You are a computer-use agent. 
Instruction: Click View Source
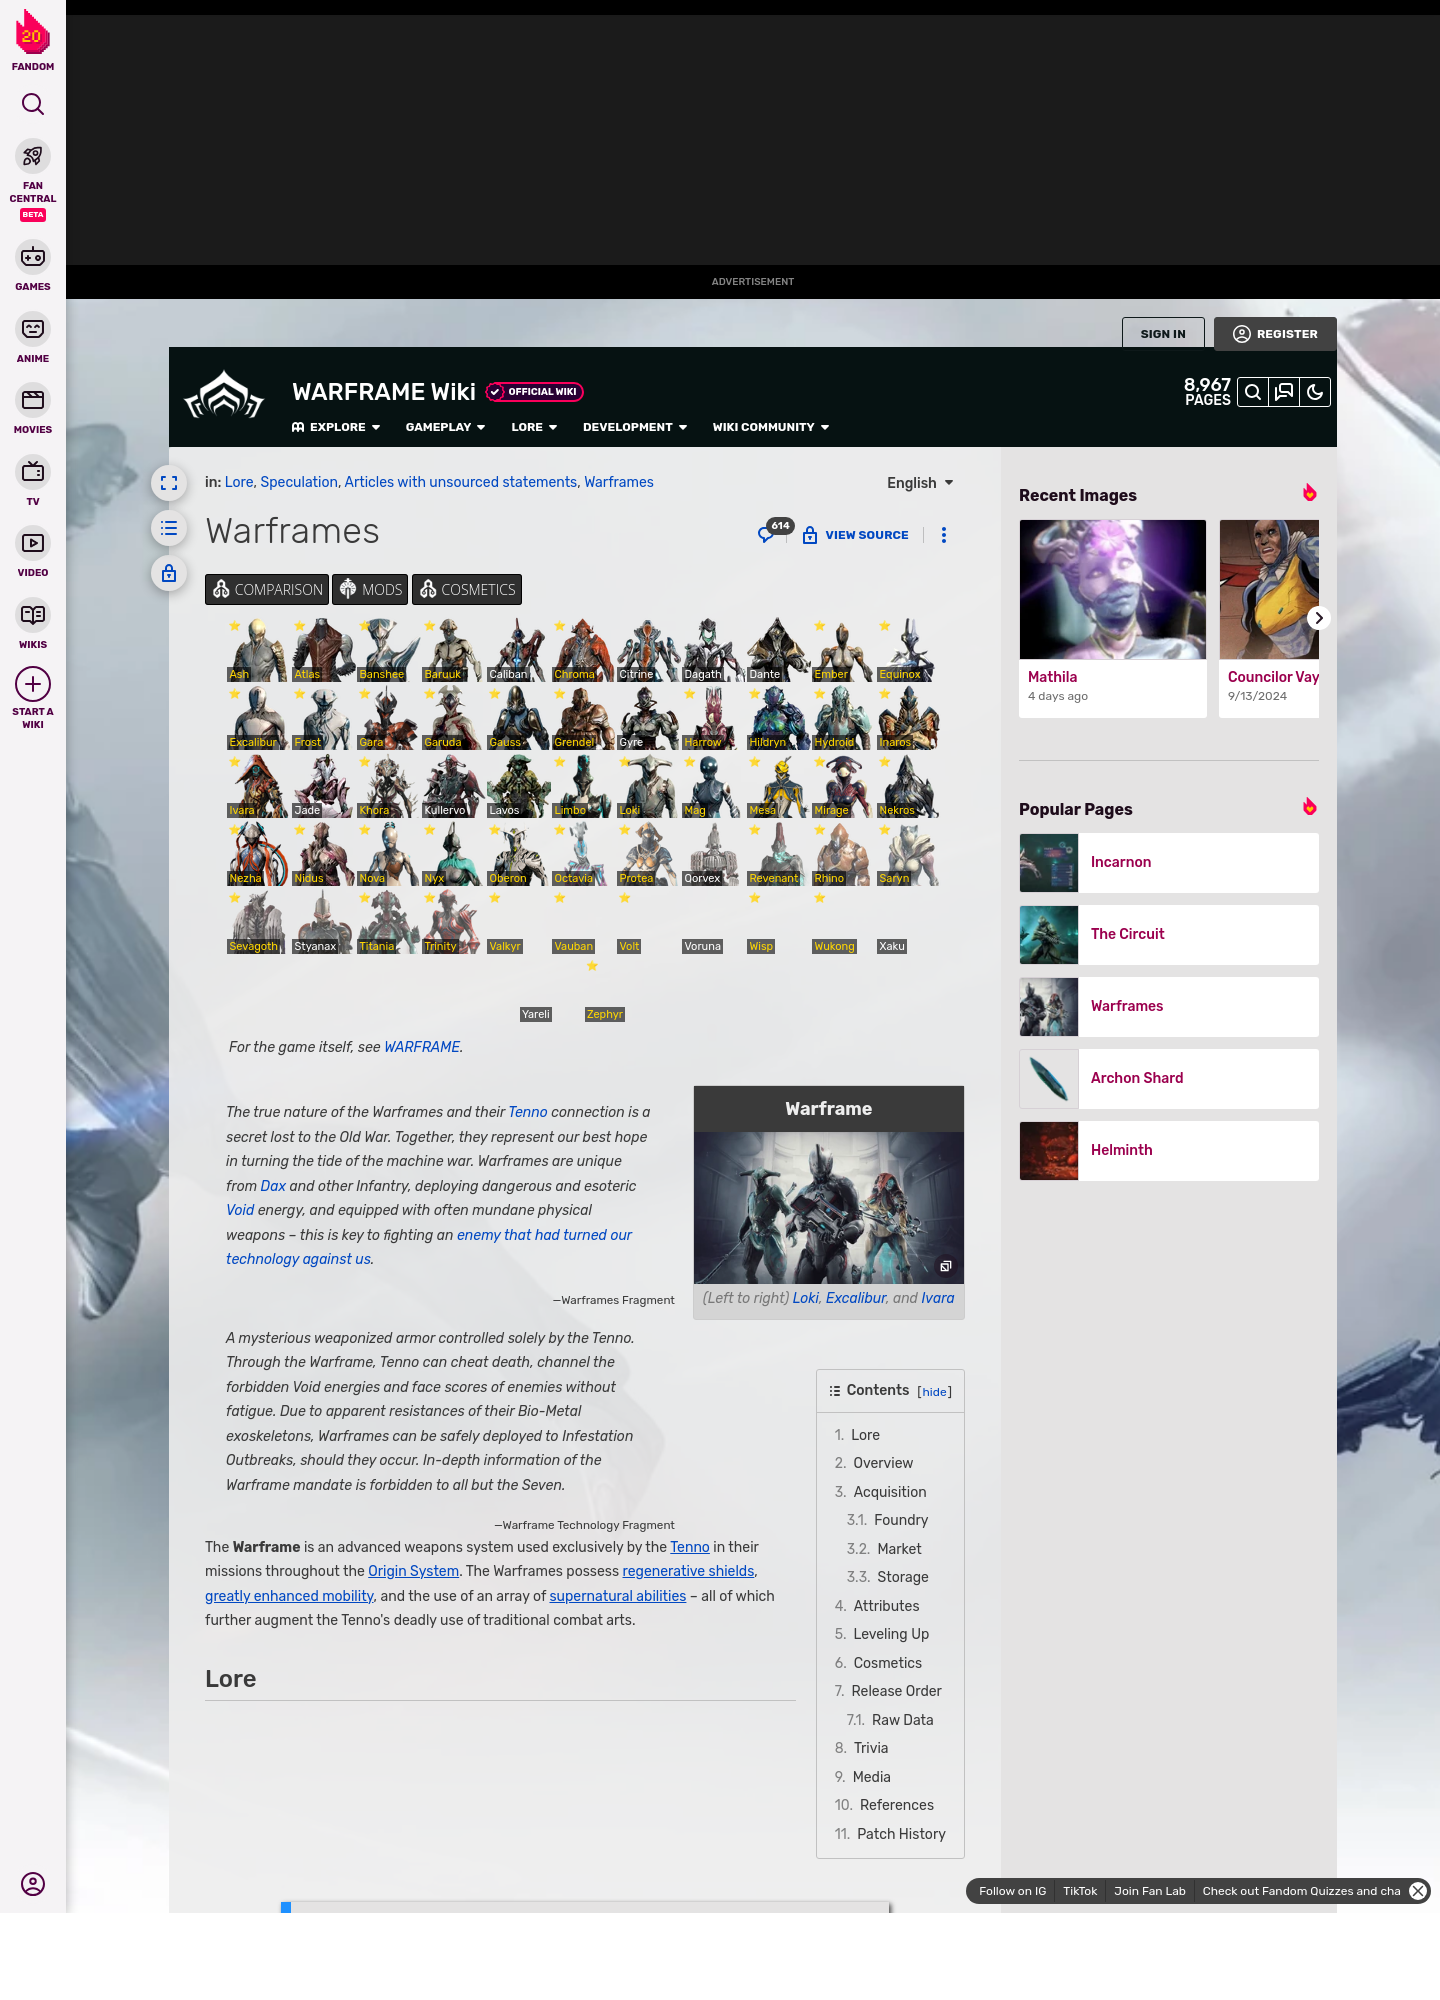click(x=856, y=535)
